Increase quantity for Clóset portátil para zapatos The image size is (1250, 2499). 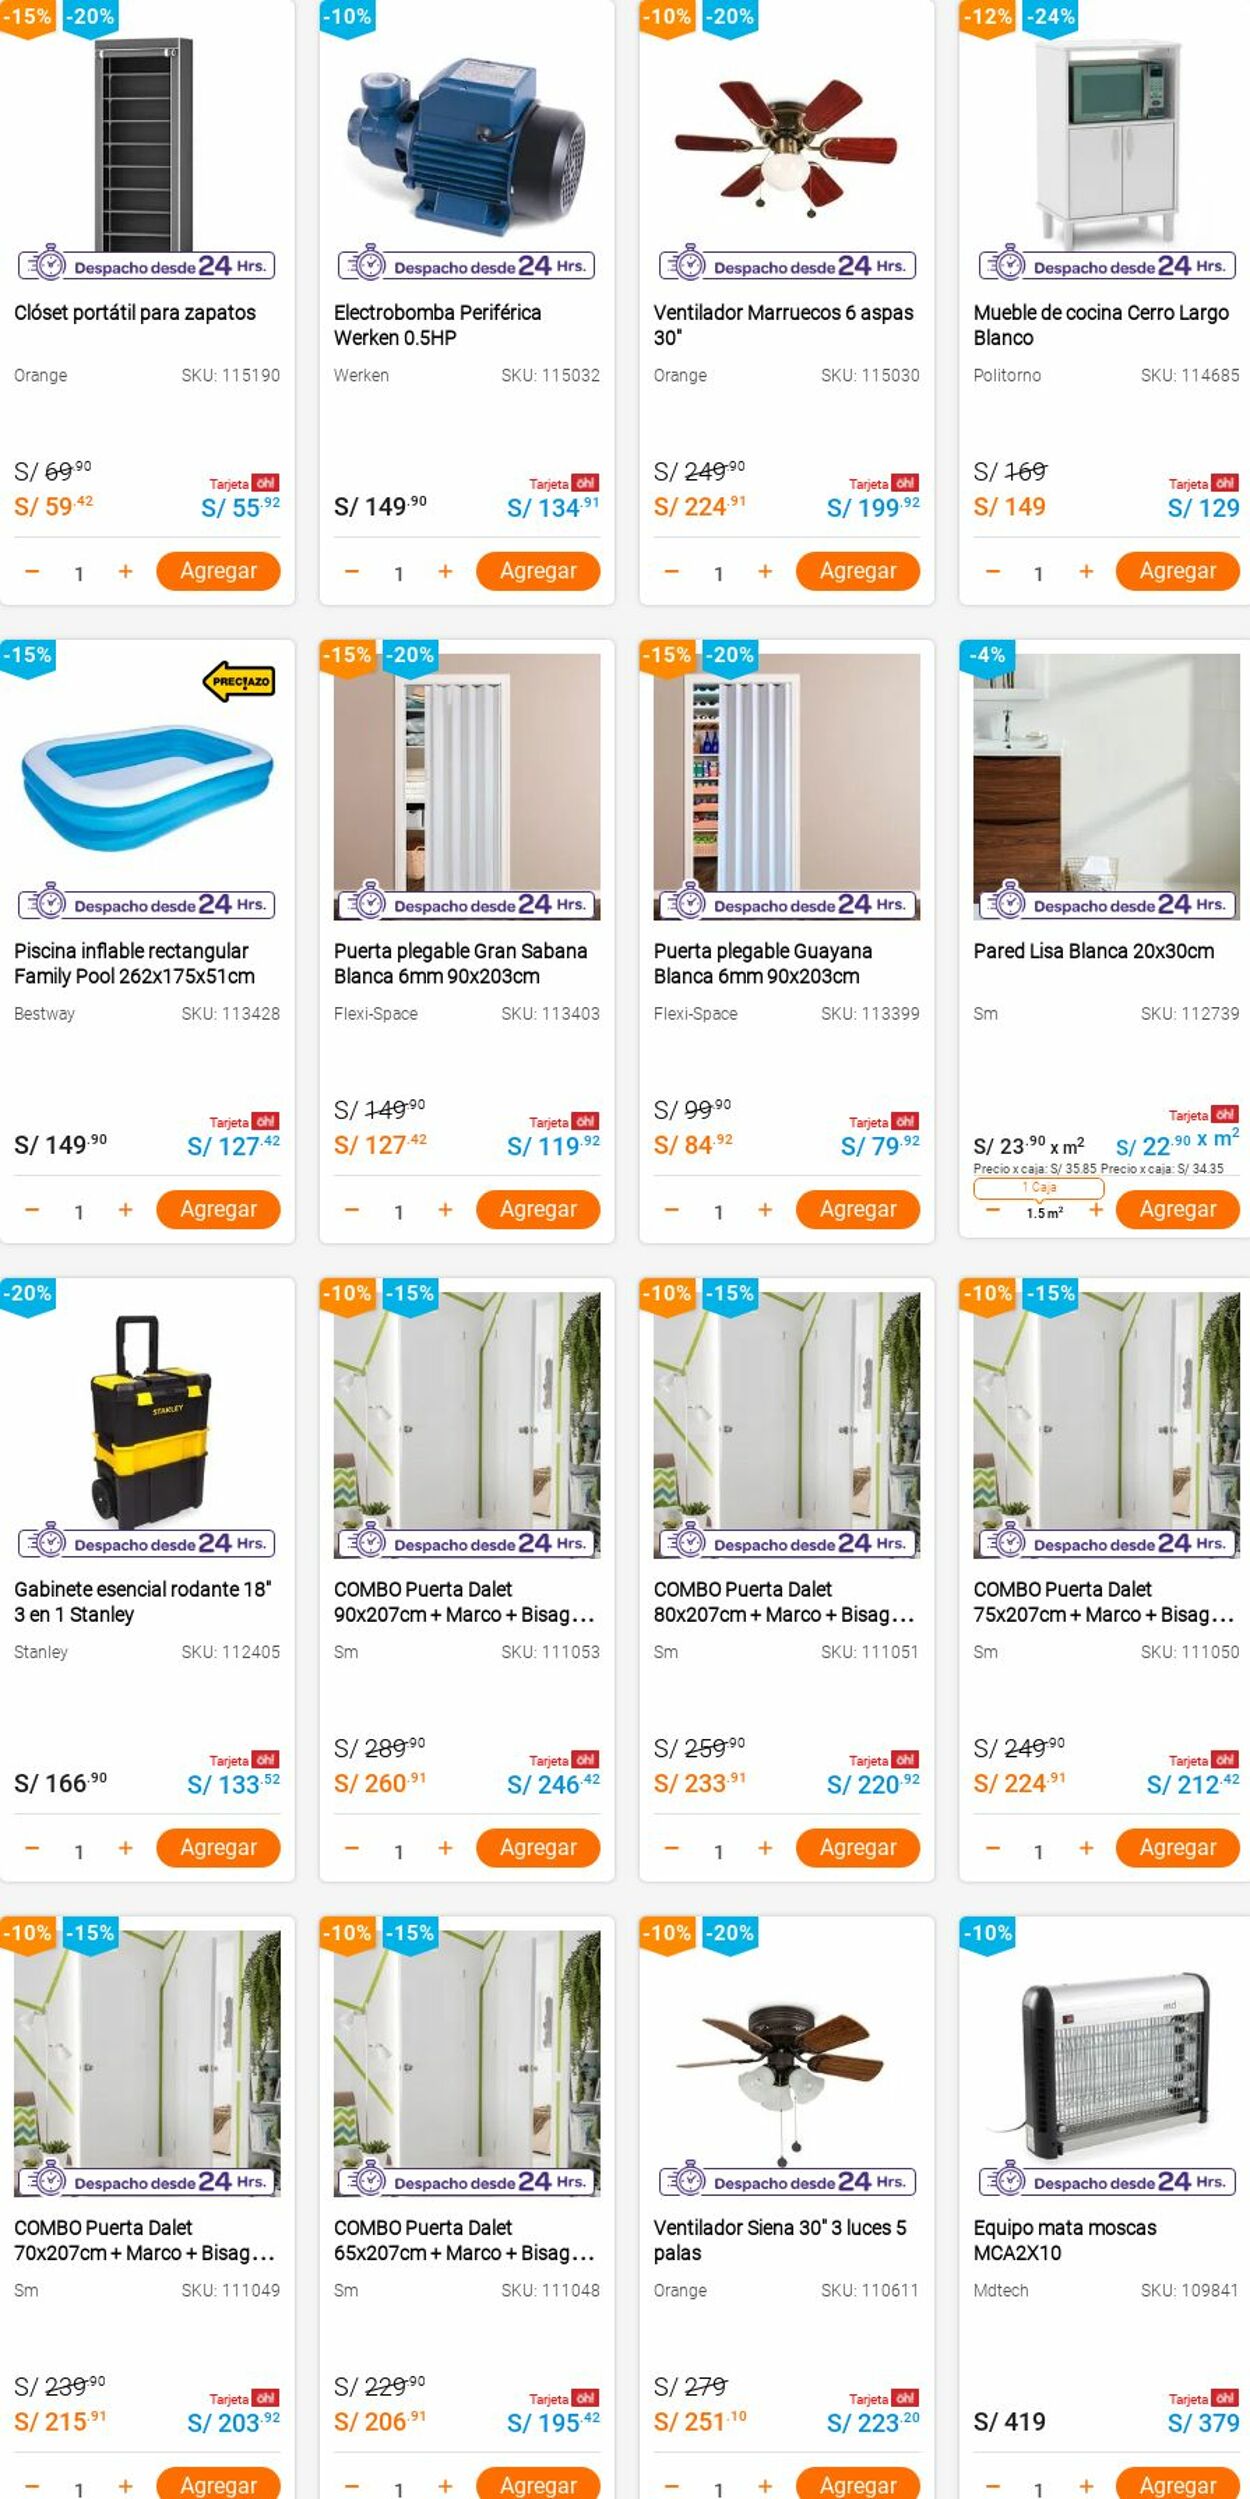pos(125,571)
